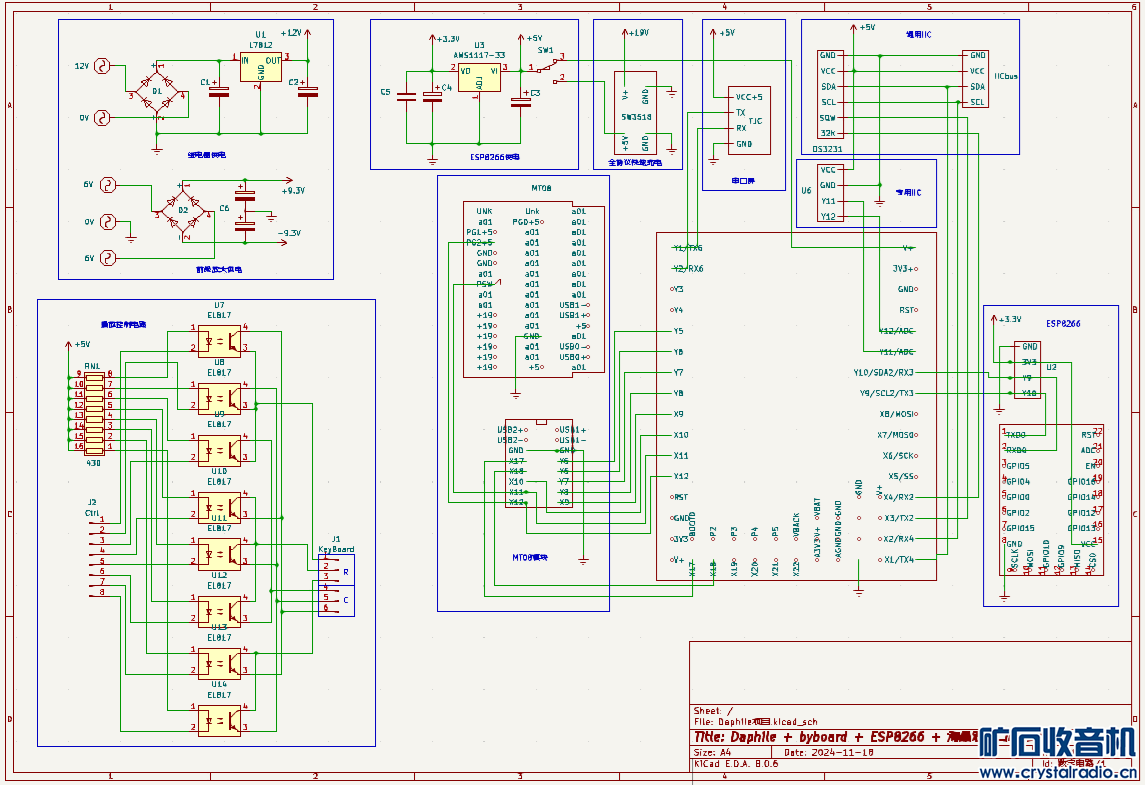Screen dimensions: 1145x785
Task: Click the Y1/TX6 pin label
Action: (688, 248)
